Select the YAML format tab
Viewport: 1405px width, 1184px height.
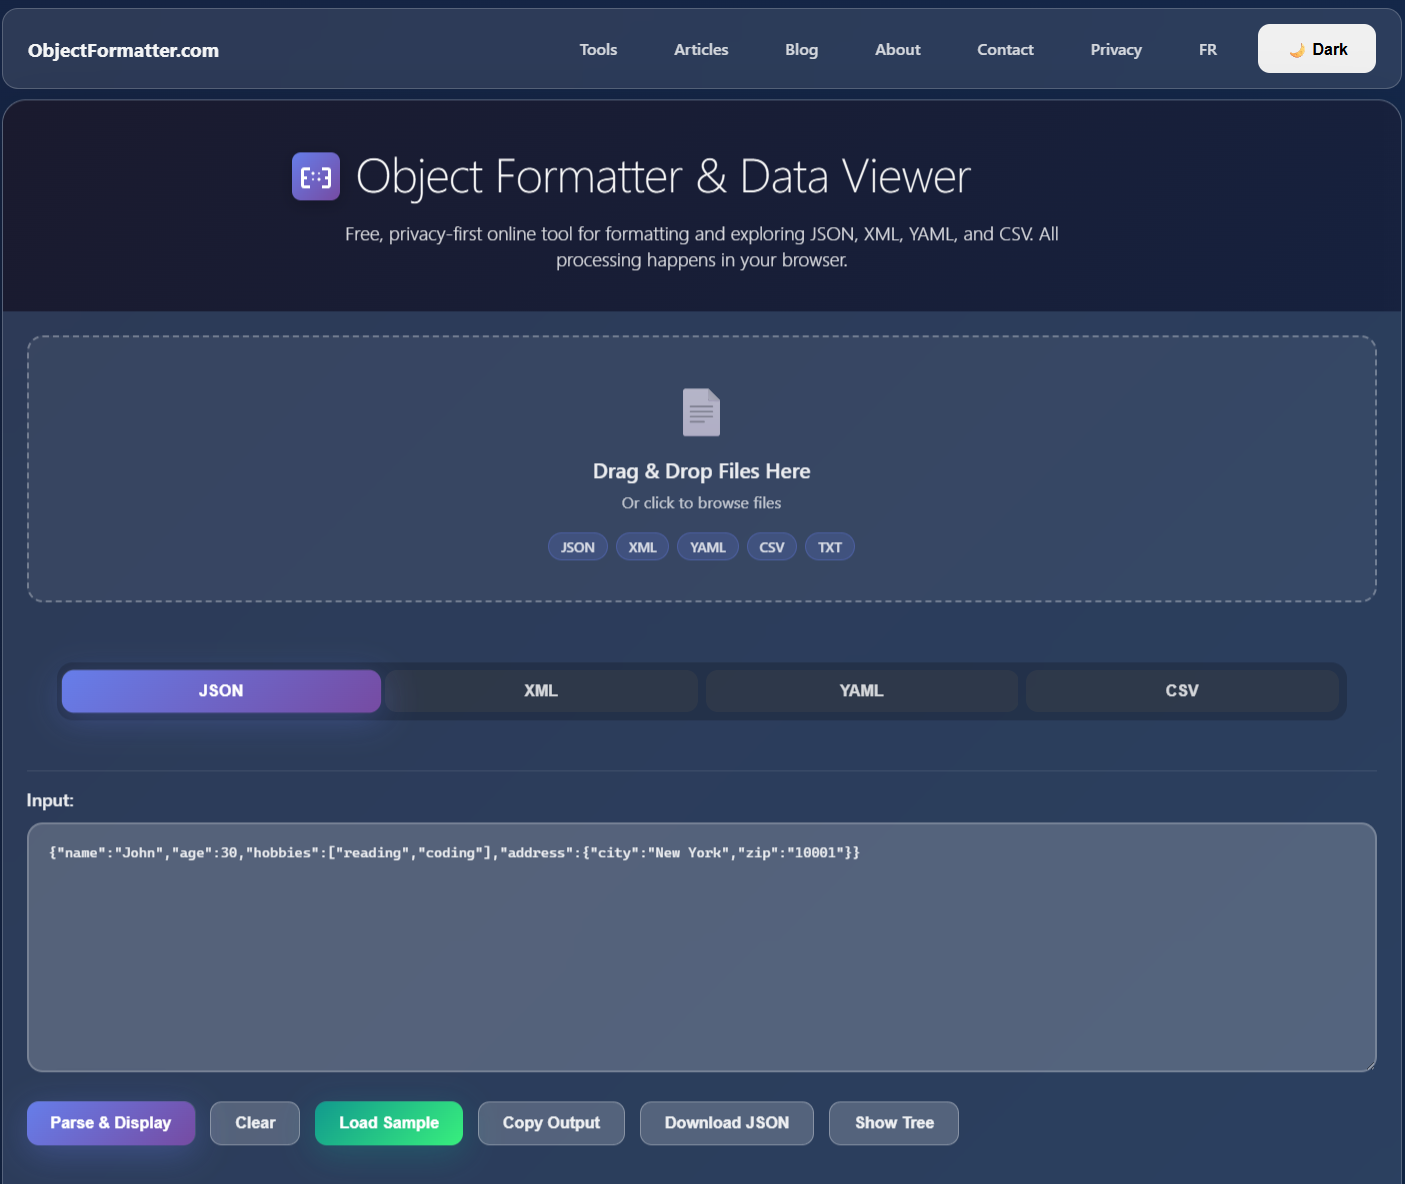coord(861,691)
